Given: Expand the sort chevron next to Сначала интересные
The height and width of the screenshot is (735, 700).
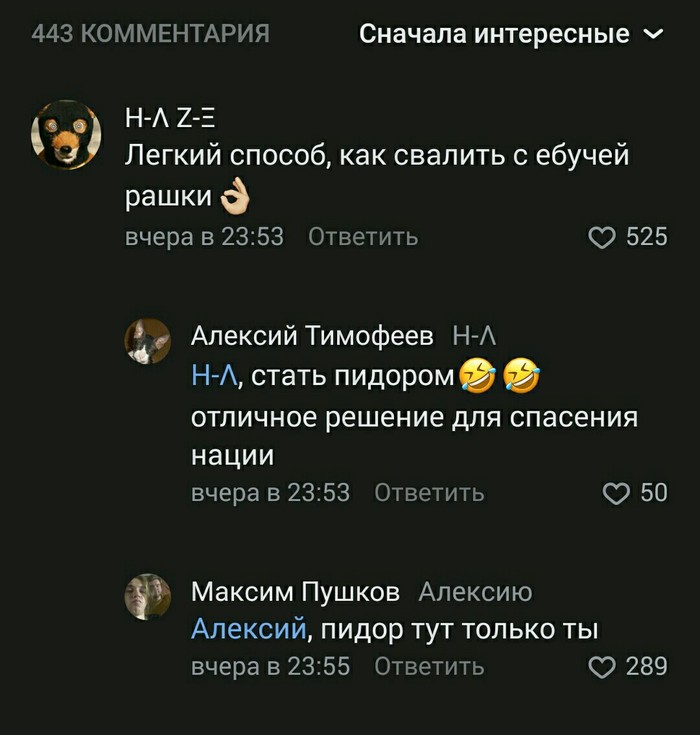Looking at the screenshot, I should (x=653, y=34).
